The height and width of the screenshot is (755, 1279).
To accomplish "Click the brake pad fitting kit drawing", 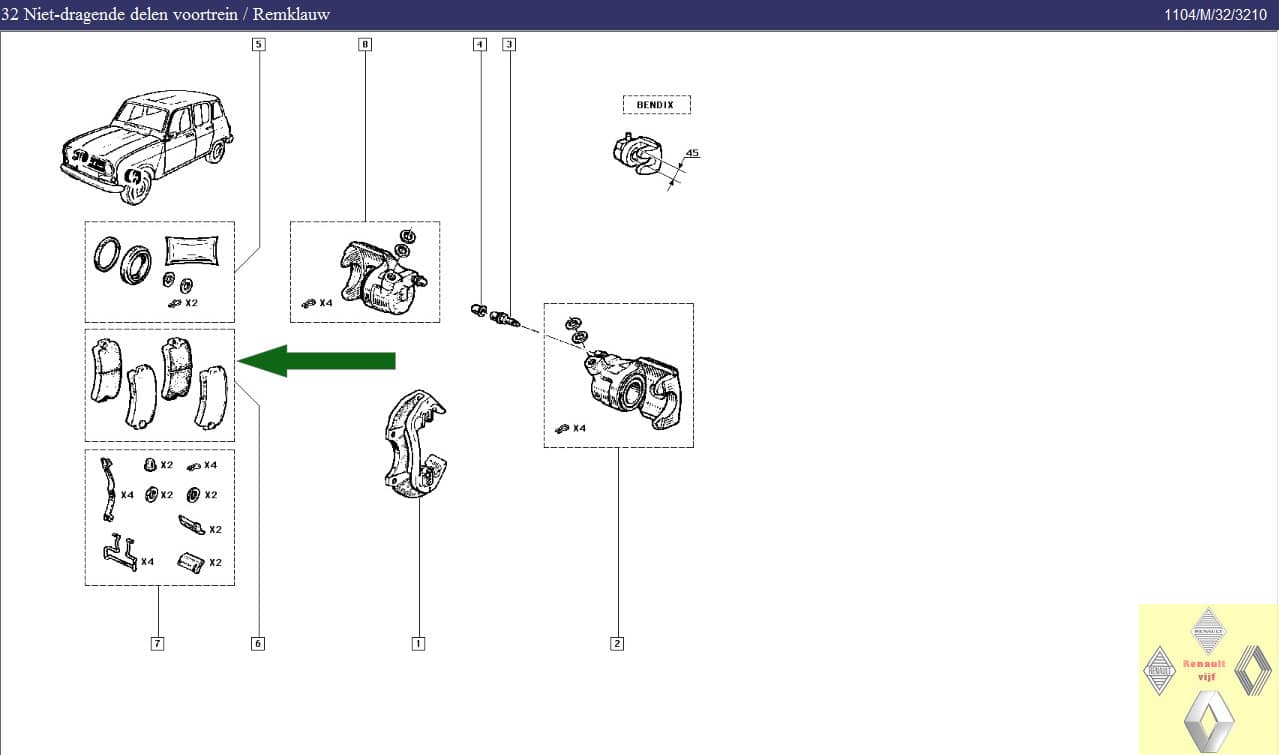I will pyautogui.click(x=160, y=517).
